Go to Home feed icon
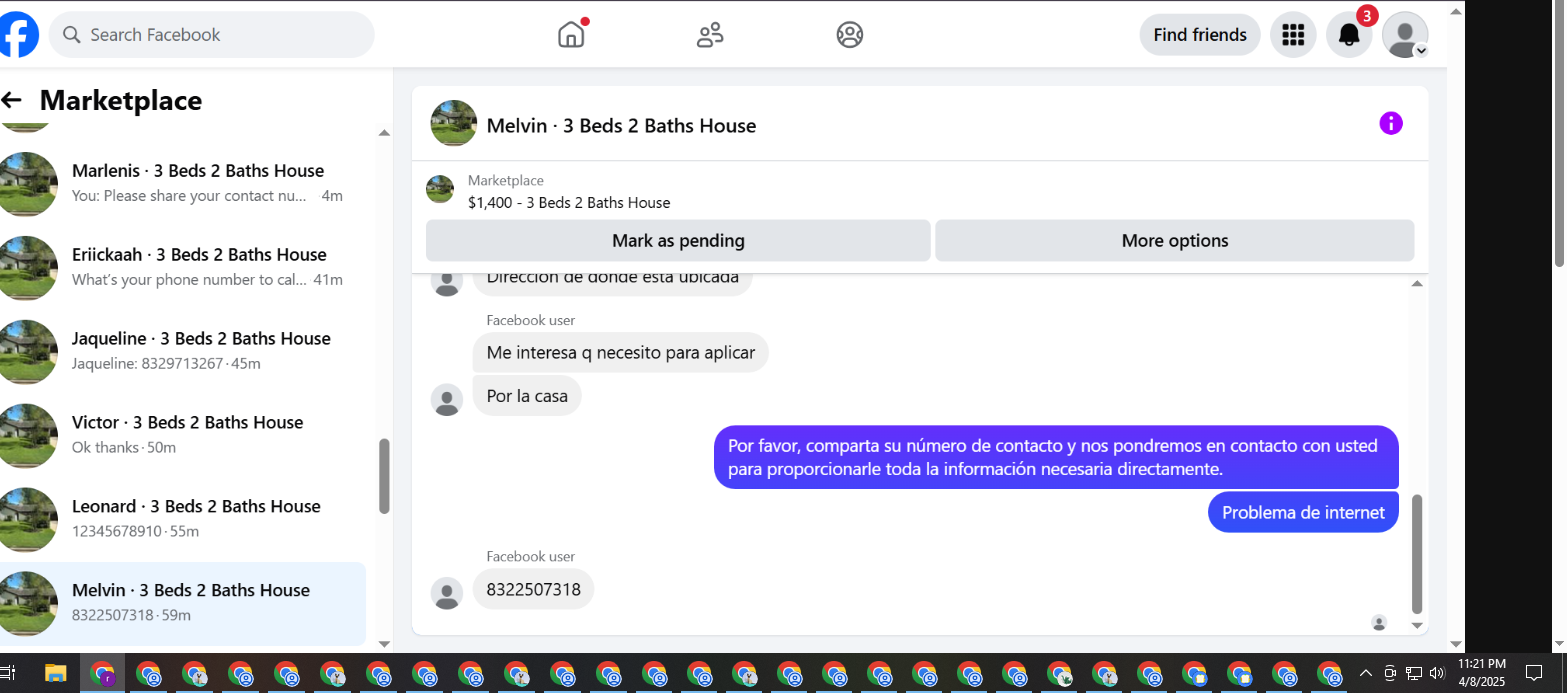The image size is (1567, 693). pyautogui.click(x=571, y=34)
